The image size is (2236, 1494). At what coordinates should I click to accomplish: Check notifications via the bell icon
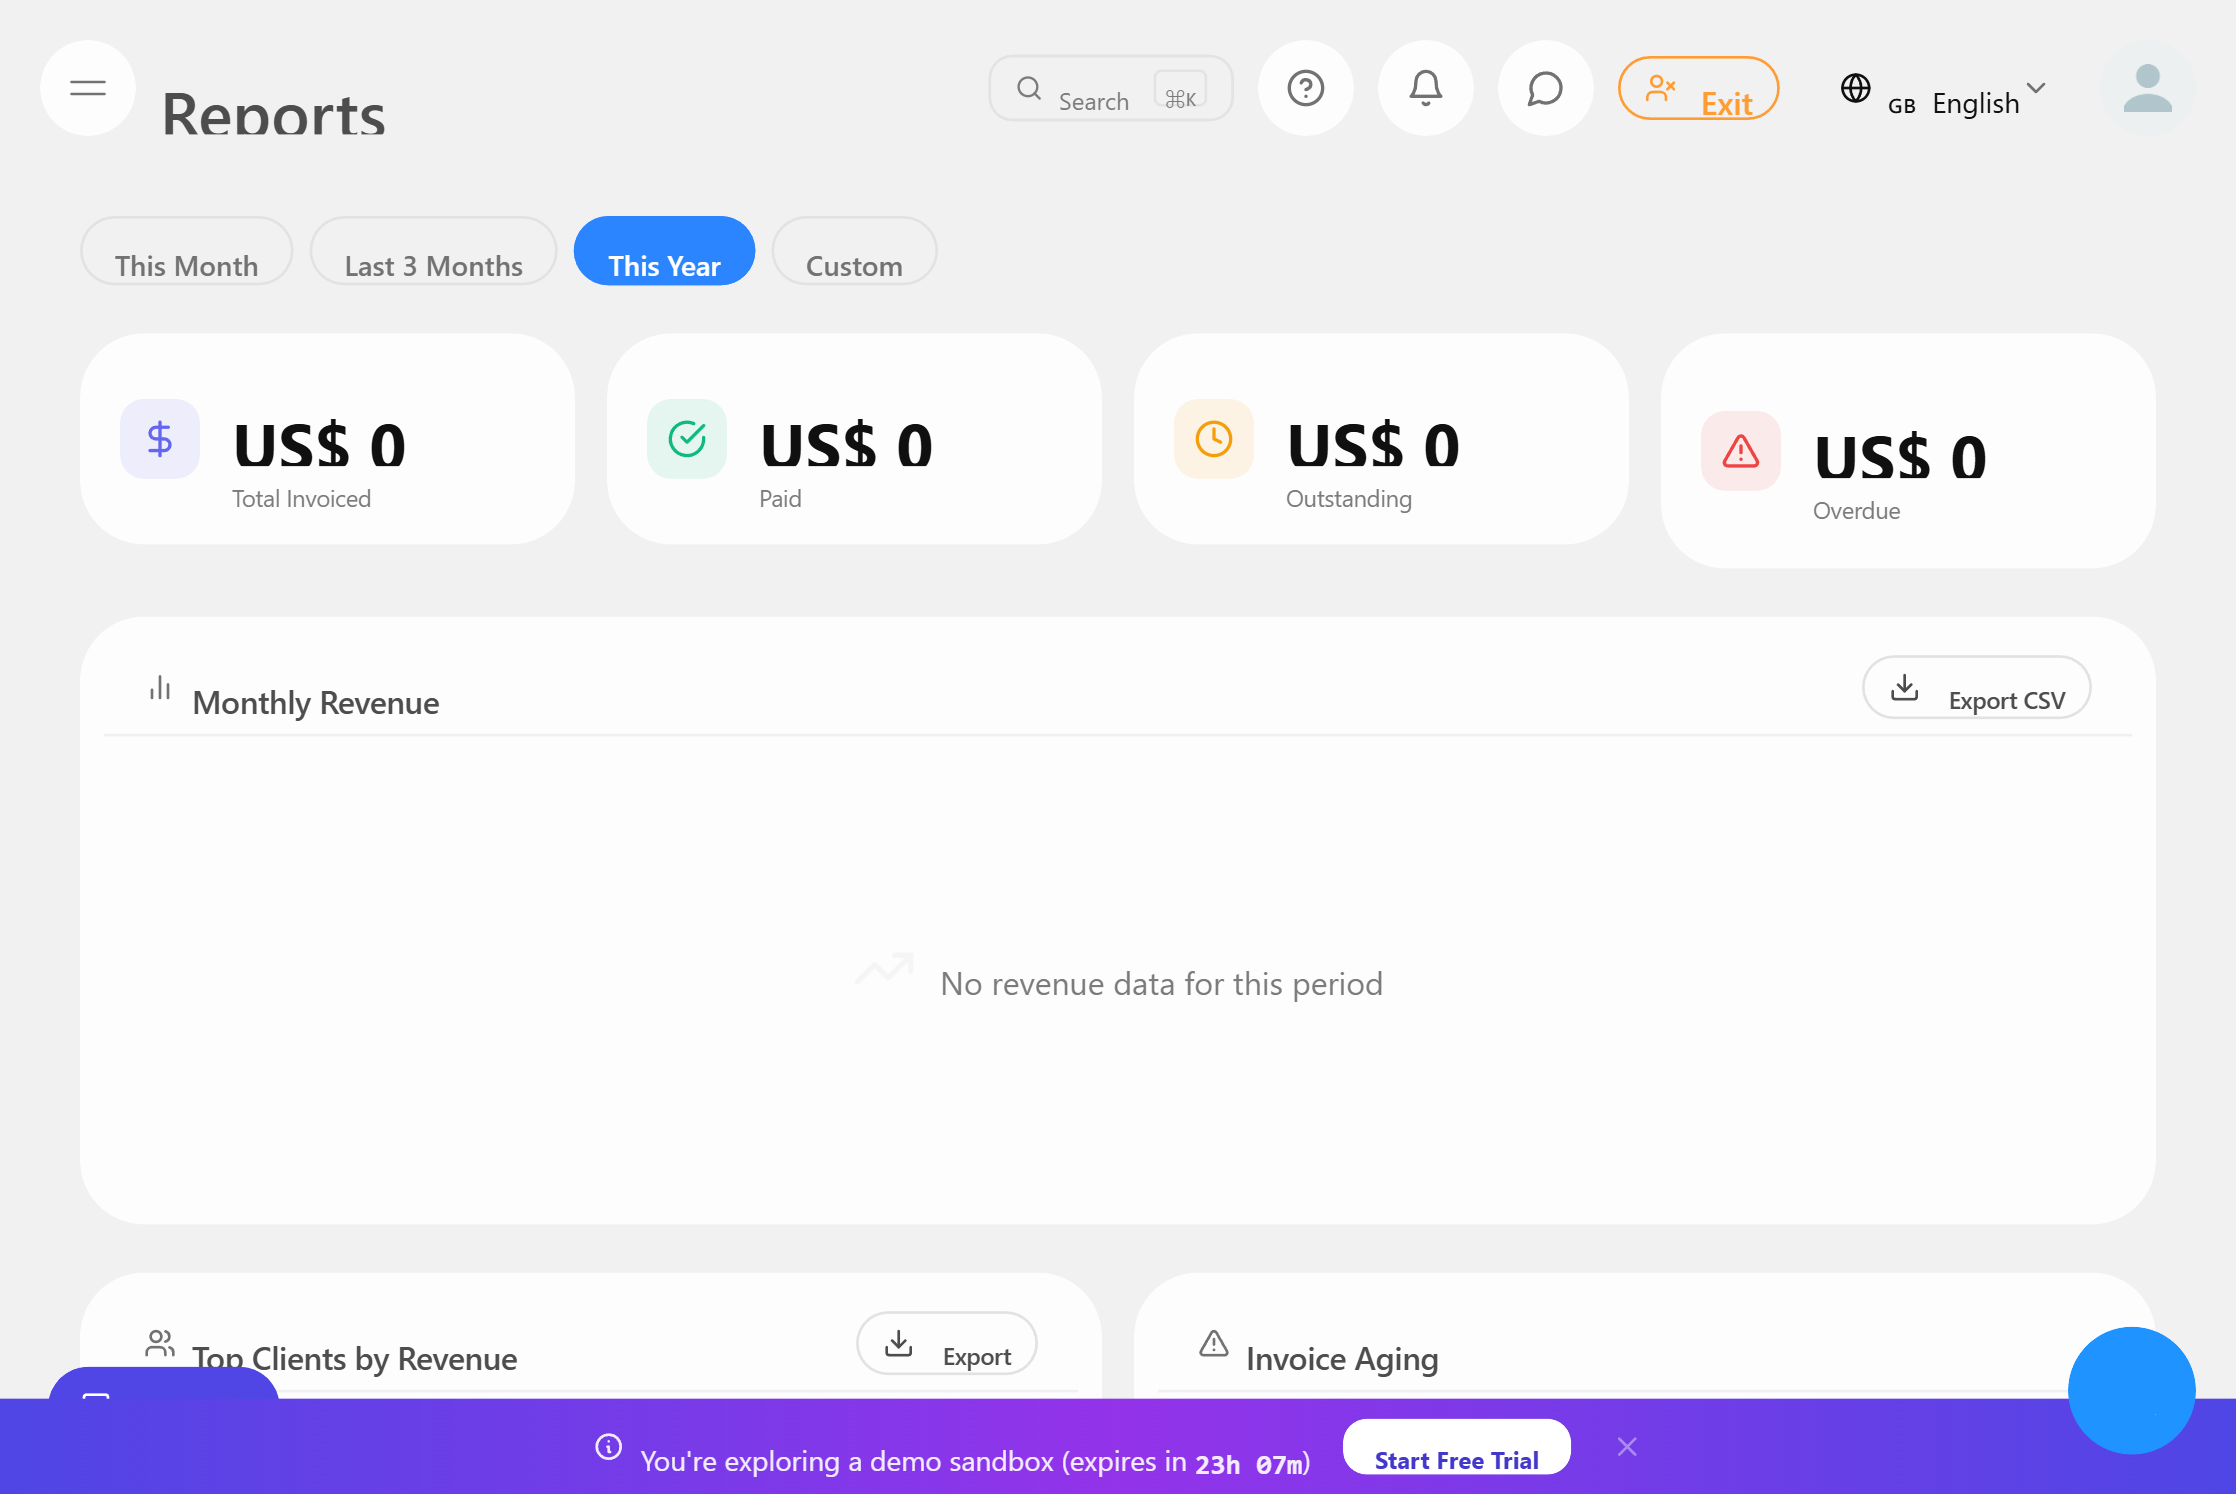pyautogui.click(x=1425, y=88)
